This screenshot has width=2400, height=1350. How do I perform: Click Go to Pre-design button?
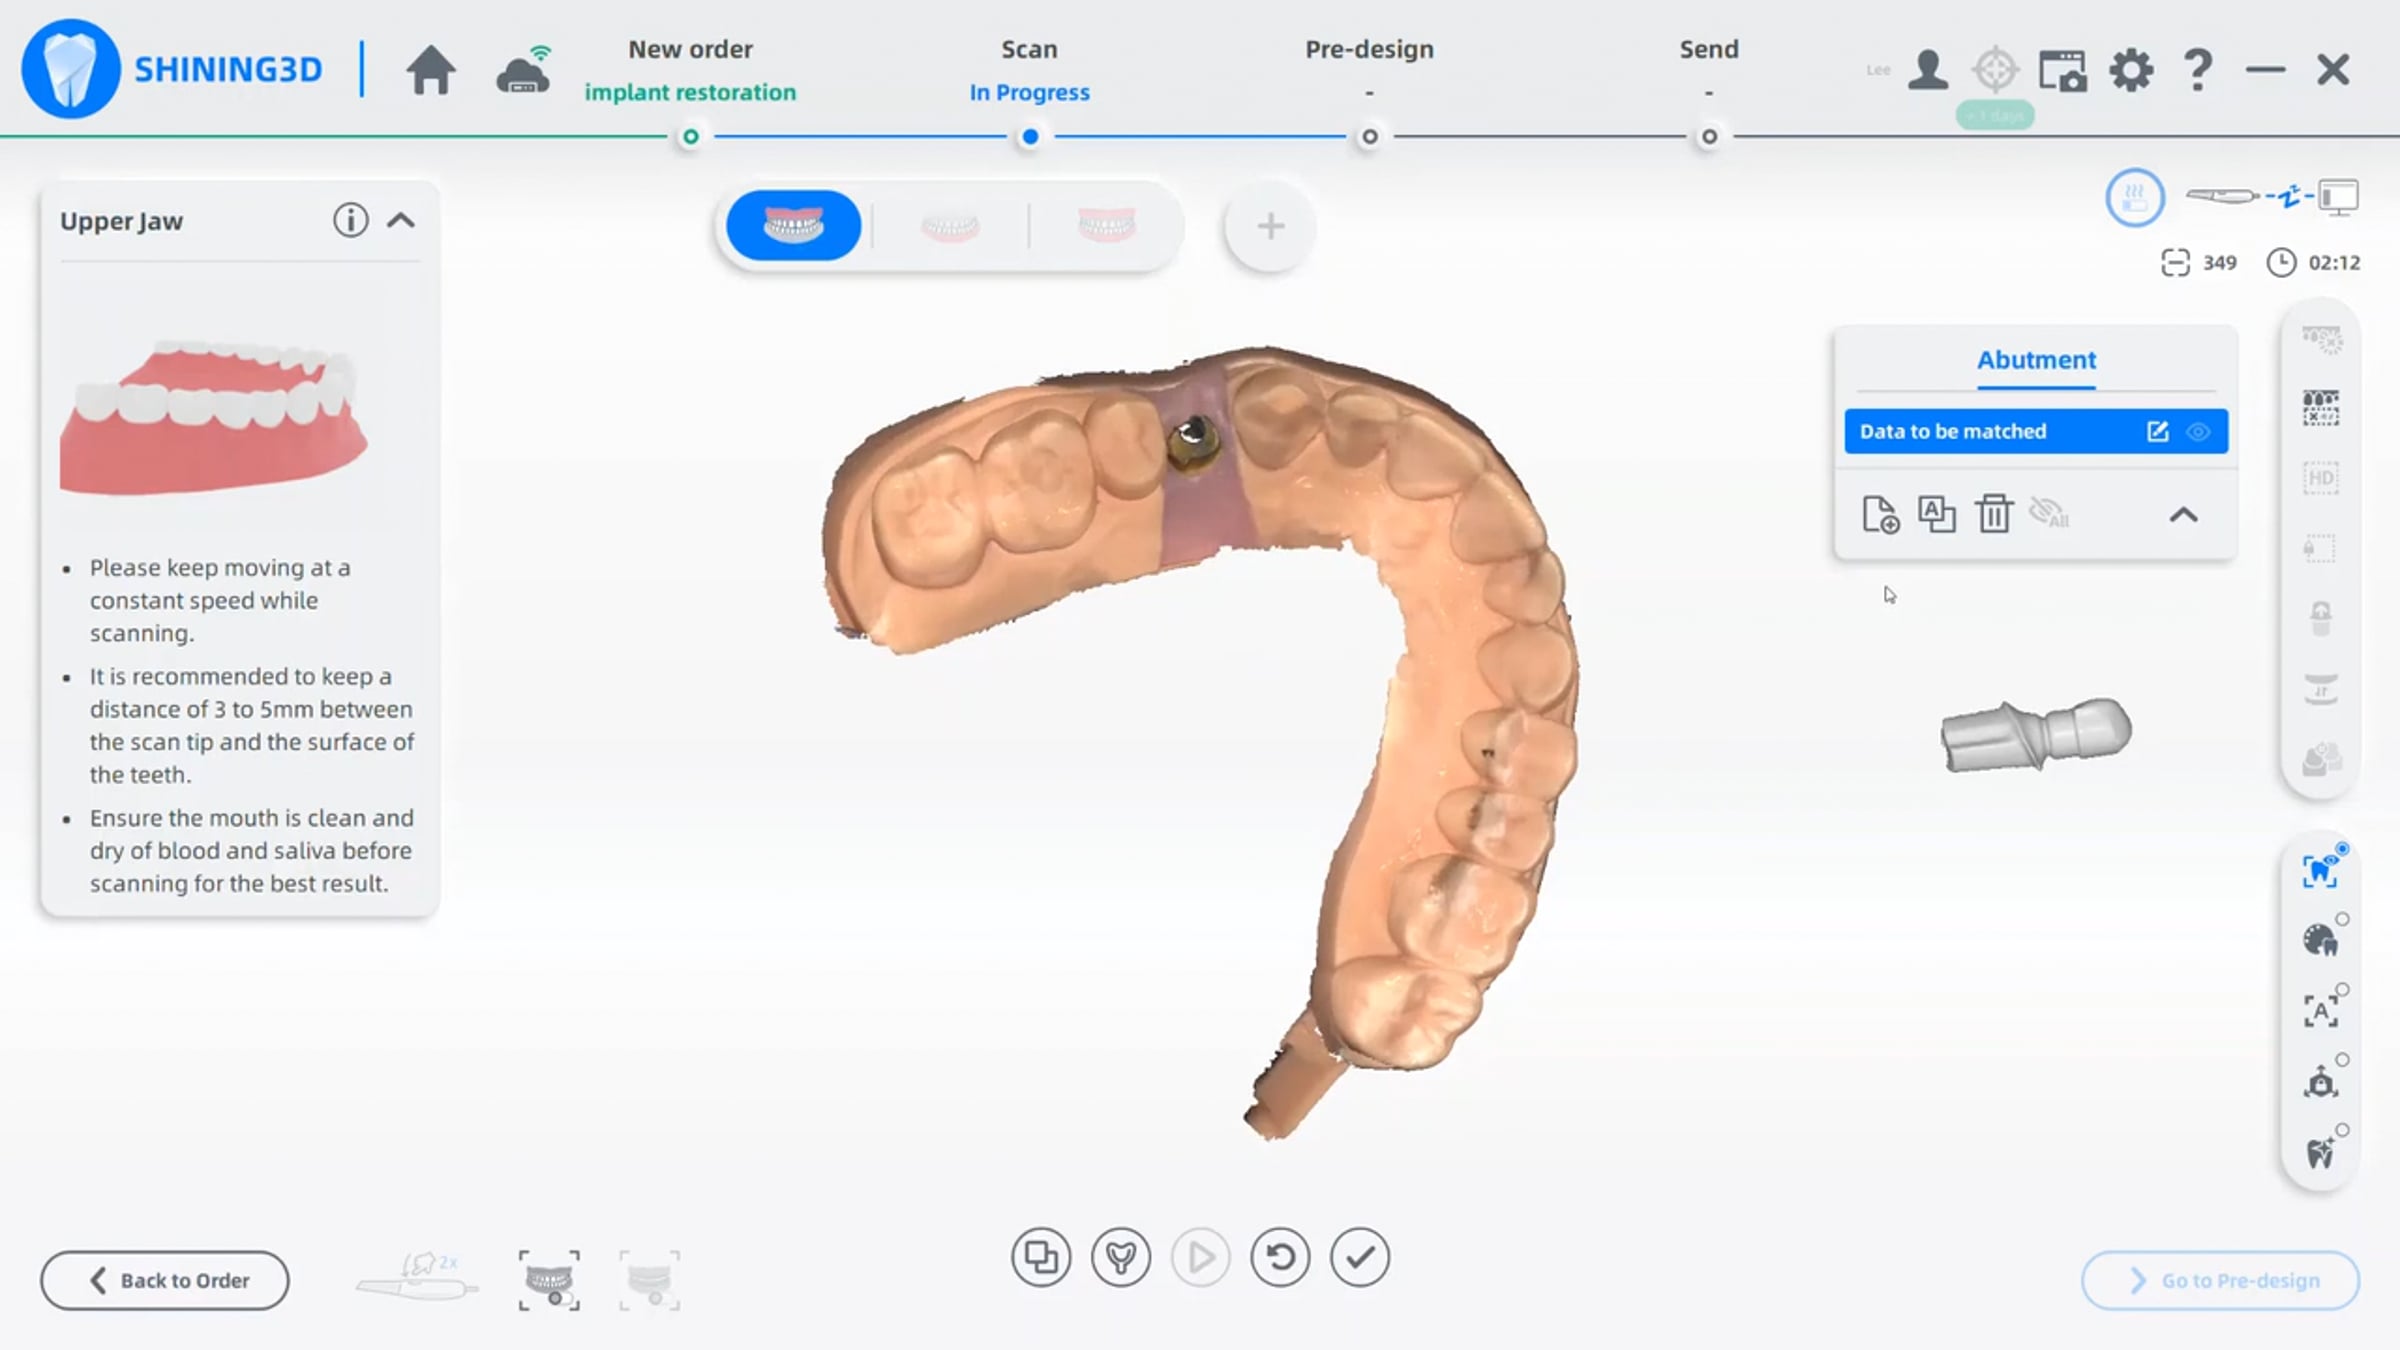click(2221, 1280)
